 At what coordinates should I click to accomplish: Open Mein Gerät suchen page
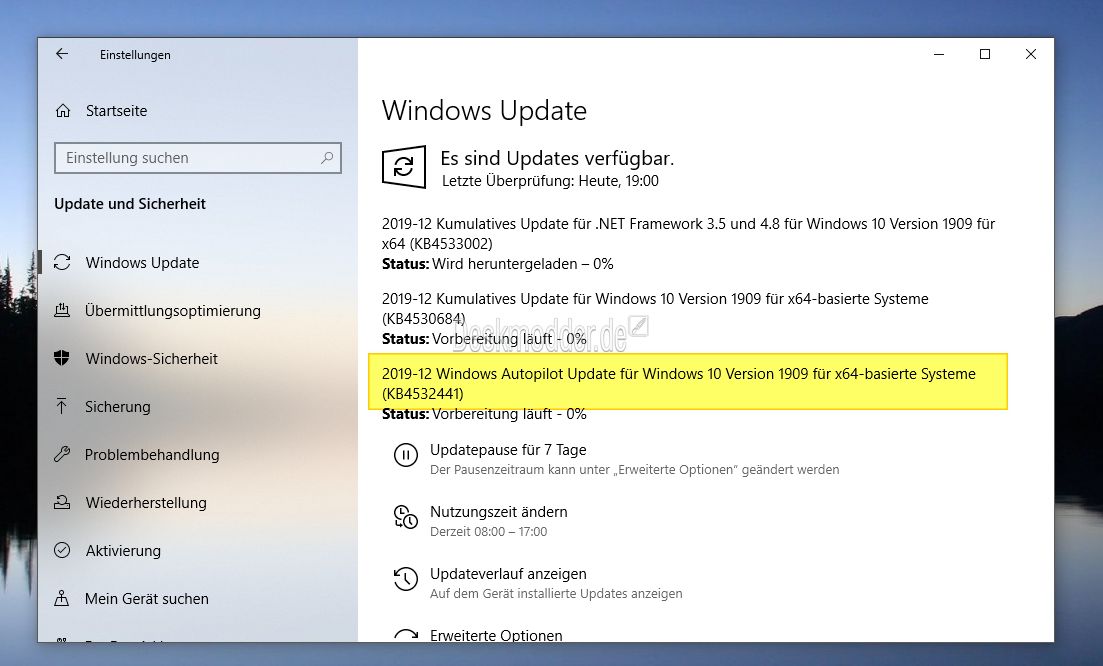(146, 598)
